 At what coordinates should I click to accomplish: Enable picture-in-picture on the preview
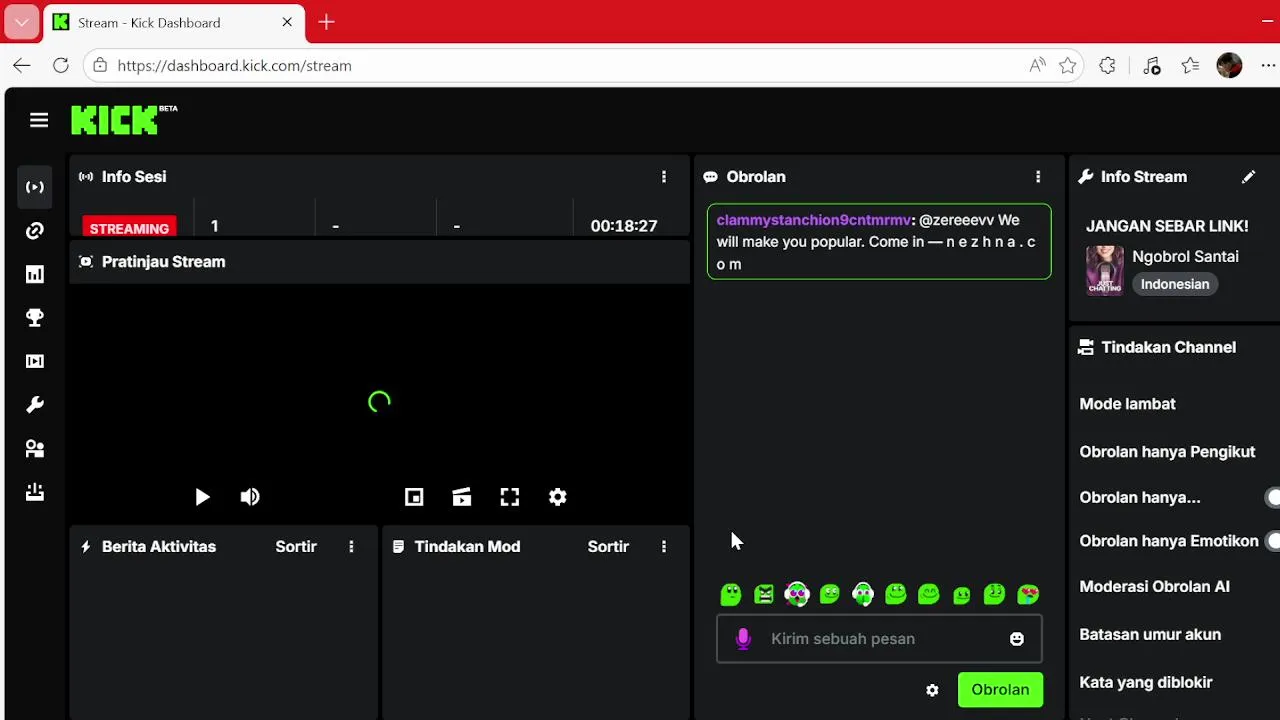pyautogui.click(x=414, y=497)
